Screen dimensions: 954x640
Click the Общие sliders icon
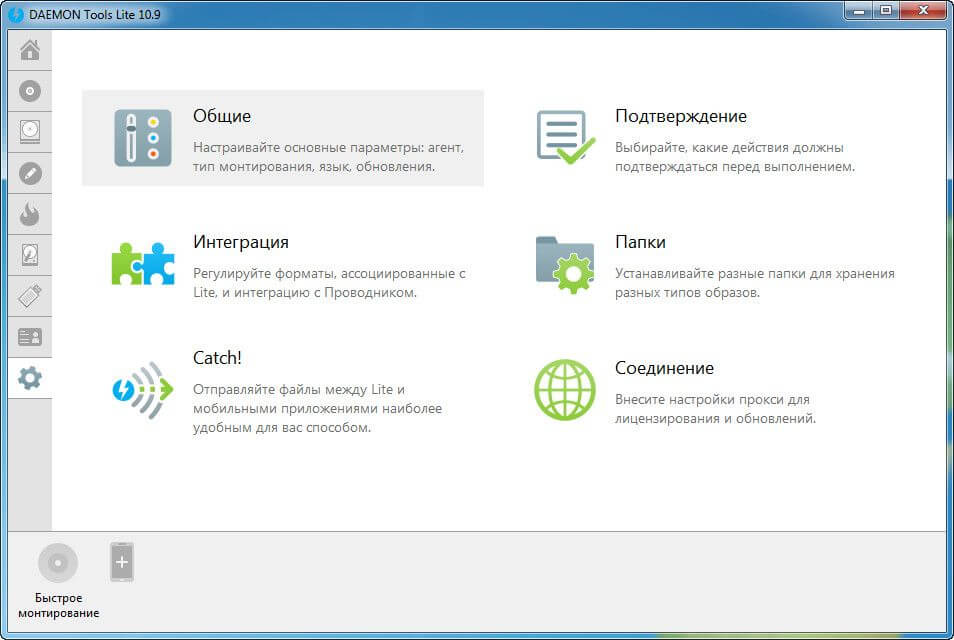point(143,138)
